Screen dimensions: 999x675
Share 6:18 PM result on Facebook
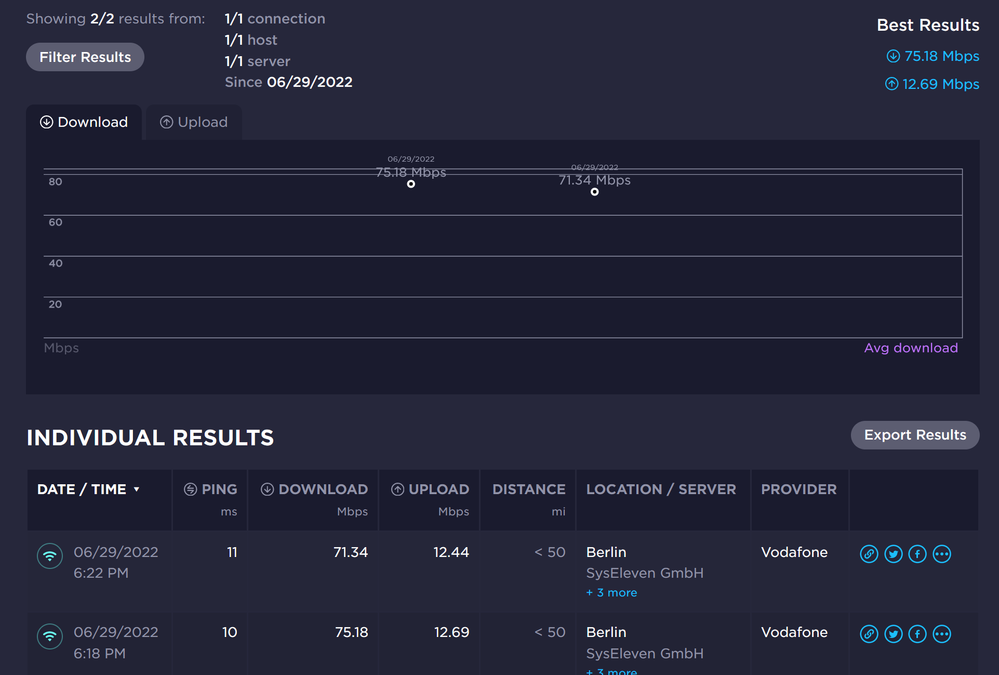pyautogui.click(x=917, y=634)
